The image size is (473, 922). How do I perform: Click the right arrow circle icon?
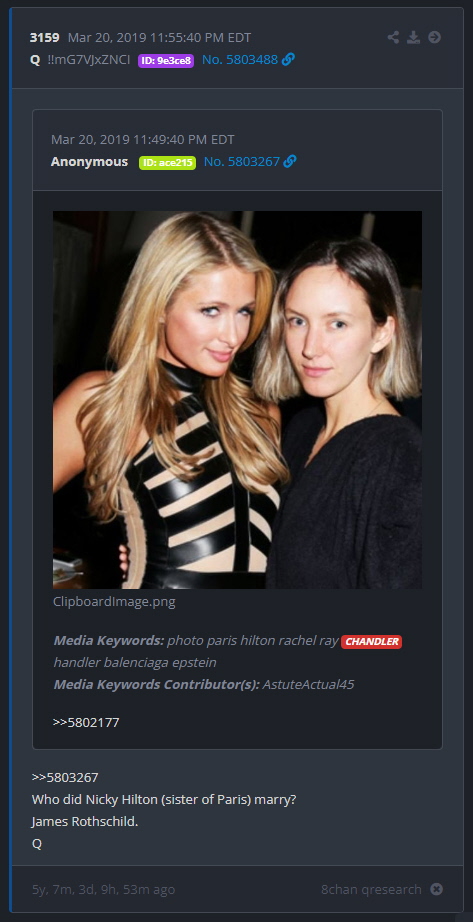(434, 38)
